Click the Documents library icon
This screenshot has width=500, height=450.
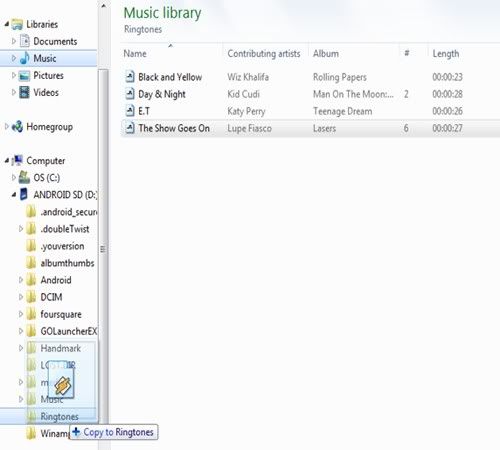click(x=25, y=41)
